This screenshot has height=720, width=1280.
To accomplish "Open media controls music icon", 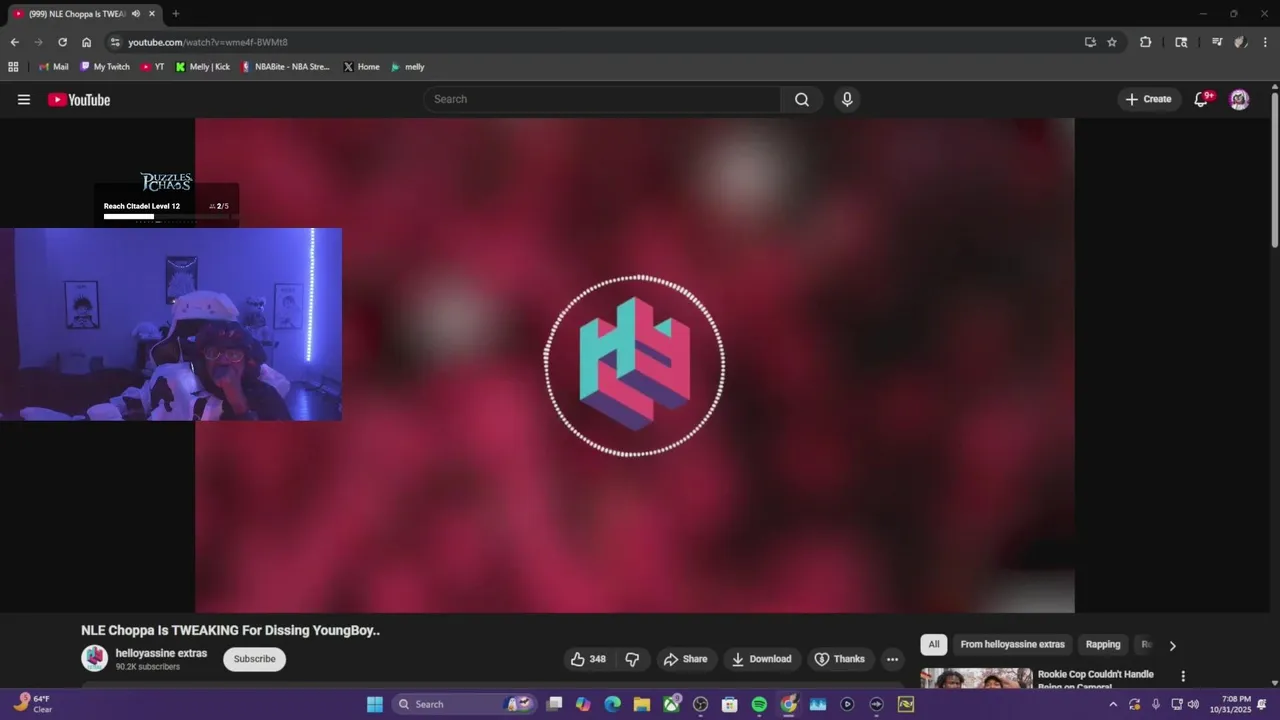I will tap(1216, 42).
